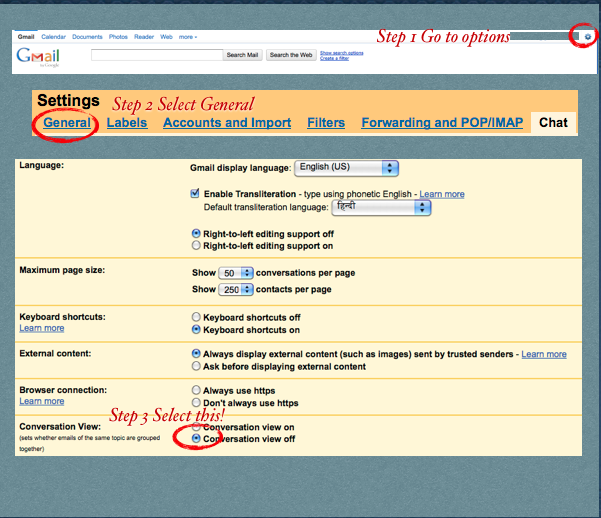Image resolution: width=601 pixels, height=518 pixels.
Task: Select Keyboard shortcuts on
Action: coord(196,329)
